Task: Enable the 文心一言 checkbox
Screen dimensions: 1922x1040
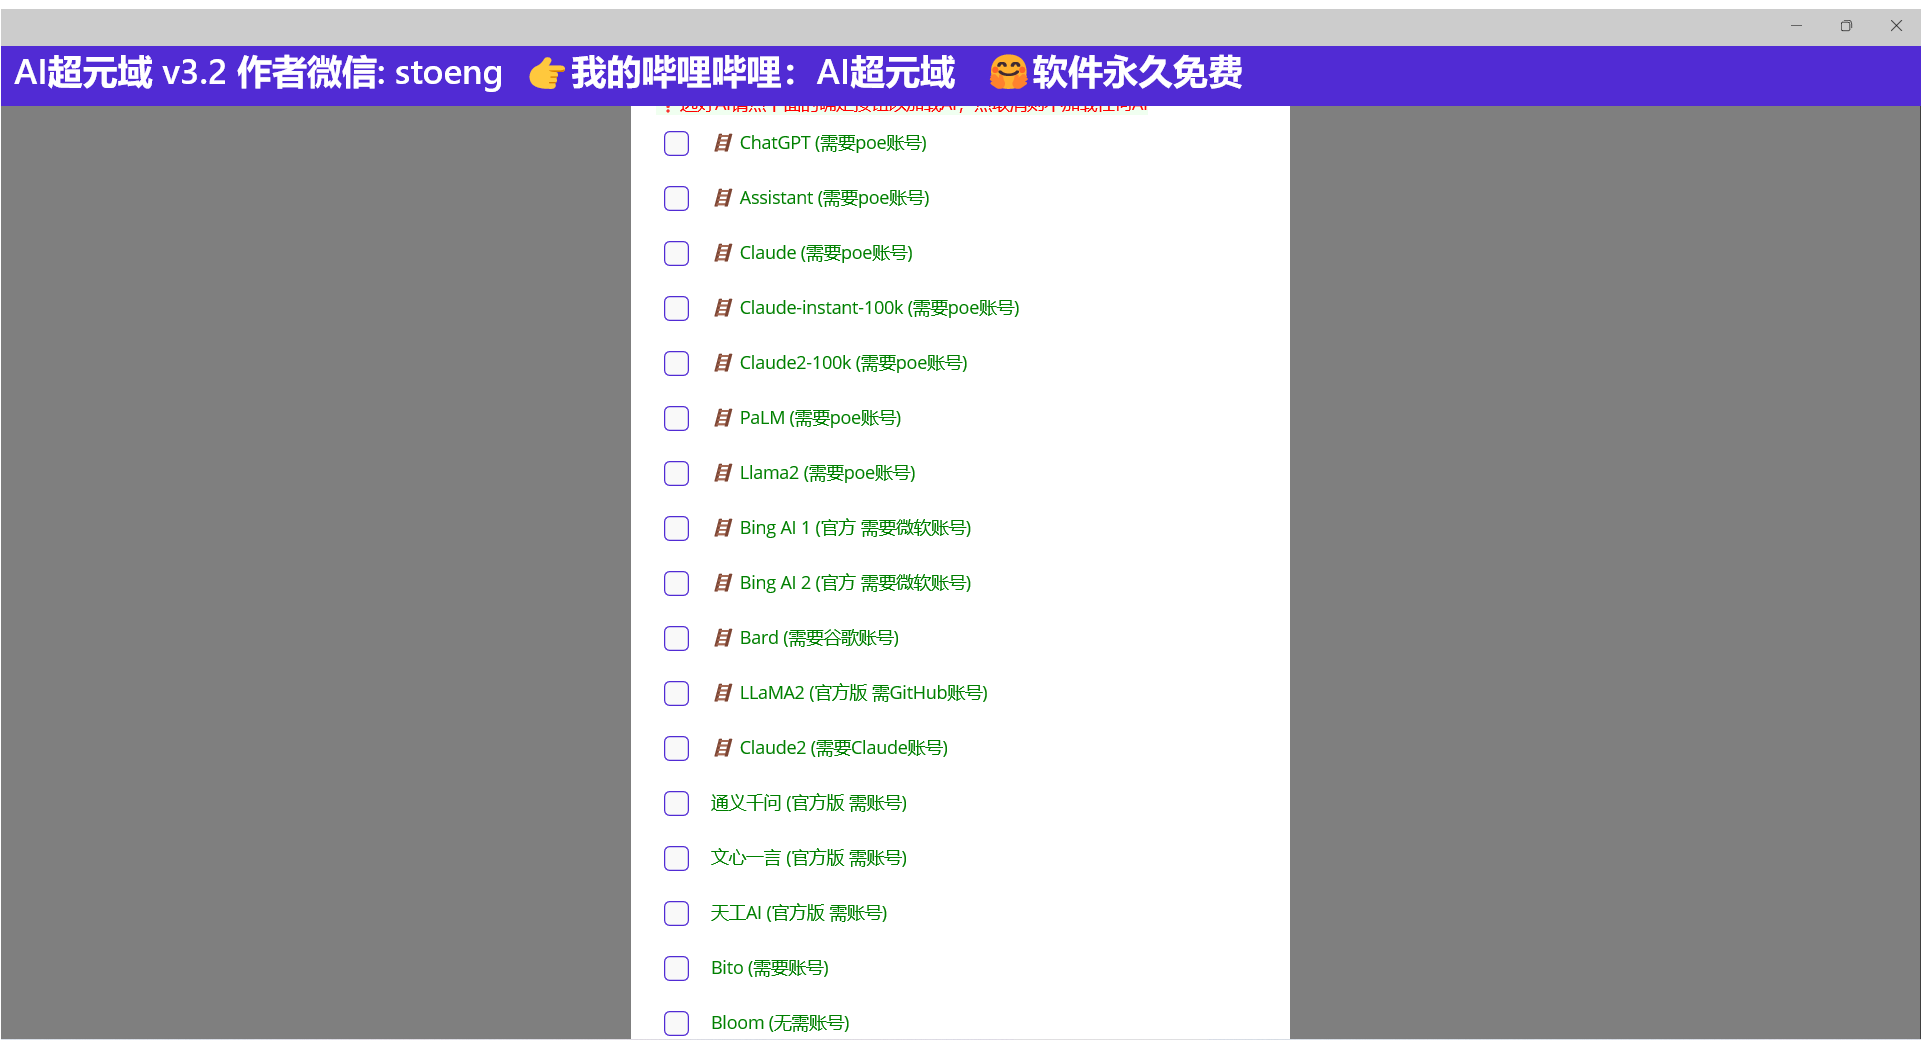Action: [677, 858]
